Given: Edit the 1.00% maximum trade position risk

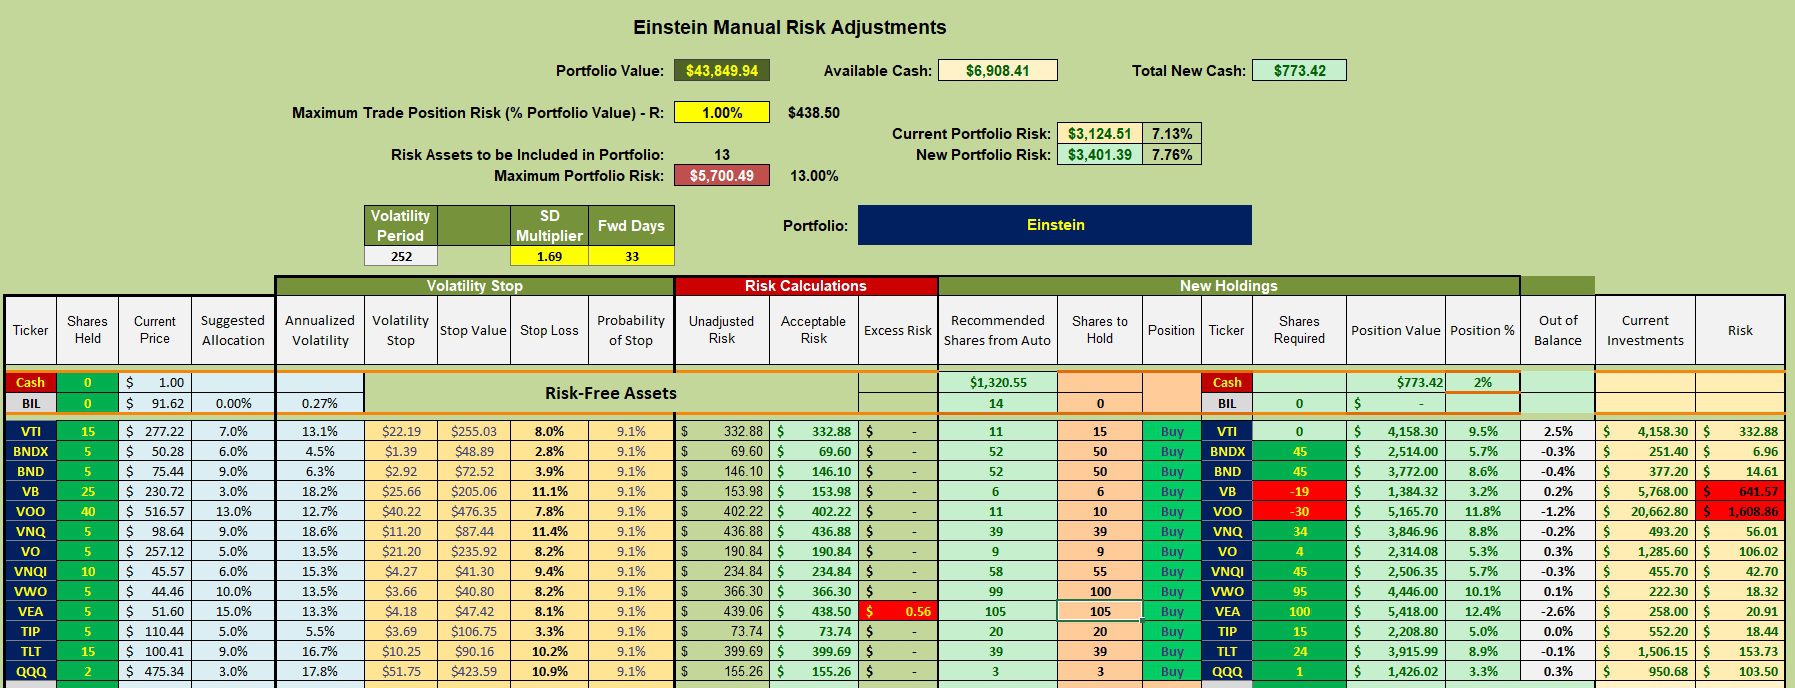Looking at the screenshot, I should pos(721,113).
